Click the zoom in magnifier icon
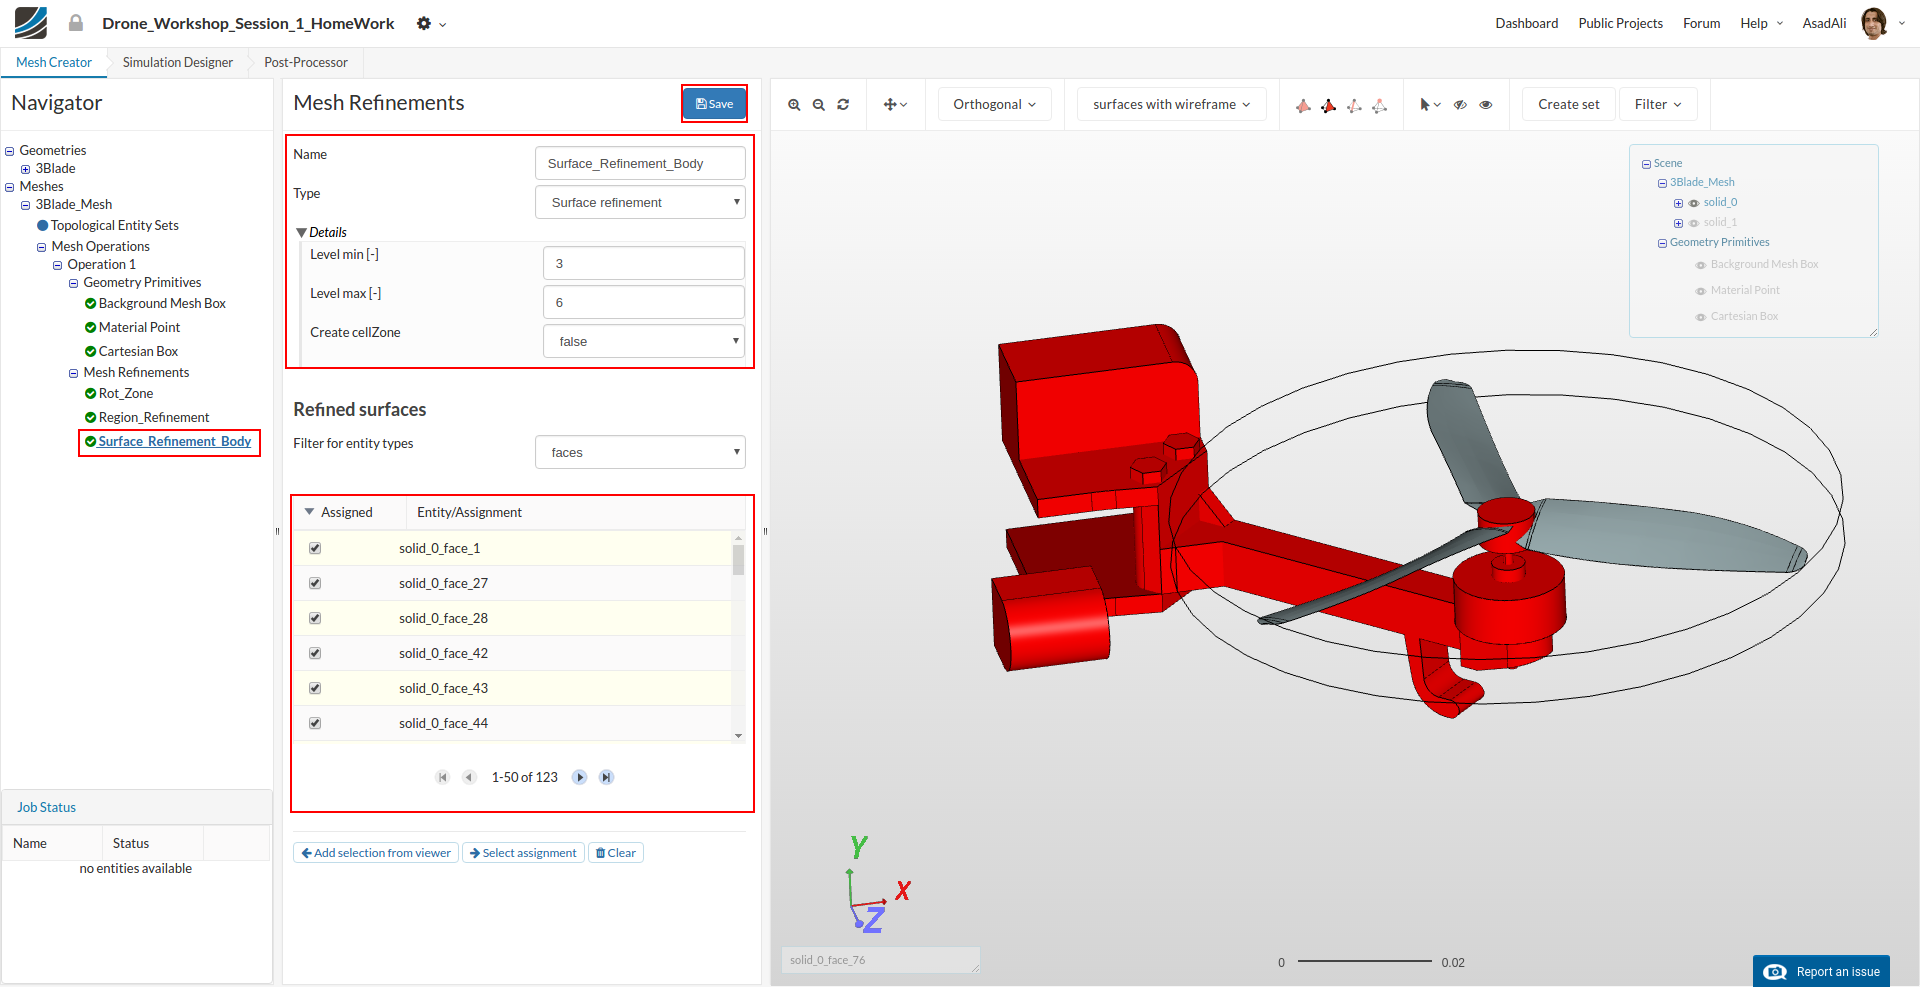 tap(794, 105)
